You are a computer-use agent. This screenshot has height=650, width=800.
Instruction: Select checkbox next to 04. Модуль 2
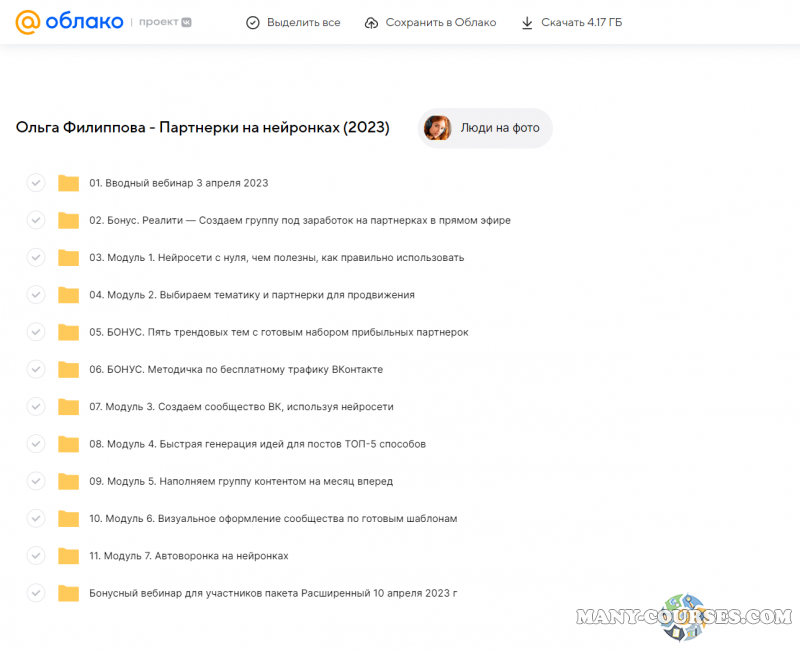coord(36,295)
